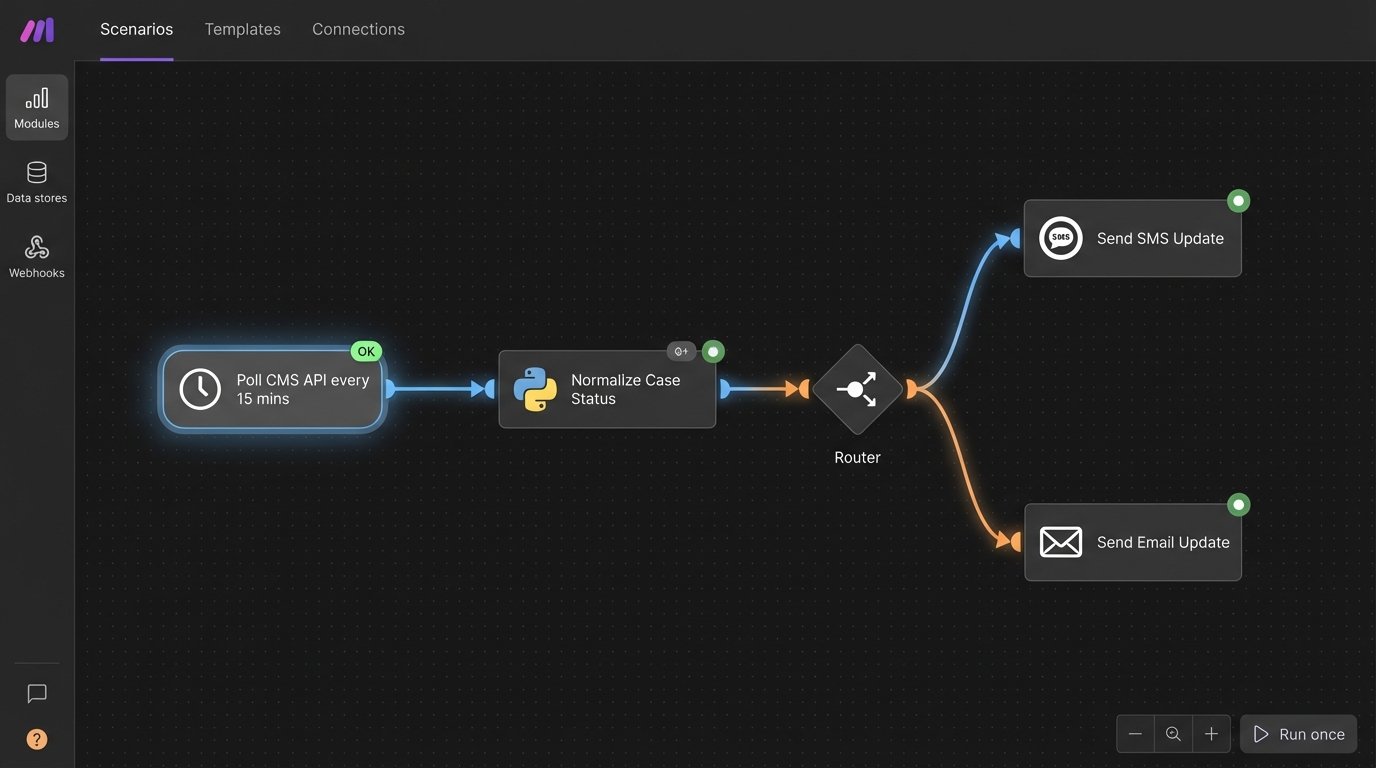Screen dimensions: 1376x768
Task: Click the green badge on Normalize Case Status
Action: click(x=712, y=351)
